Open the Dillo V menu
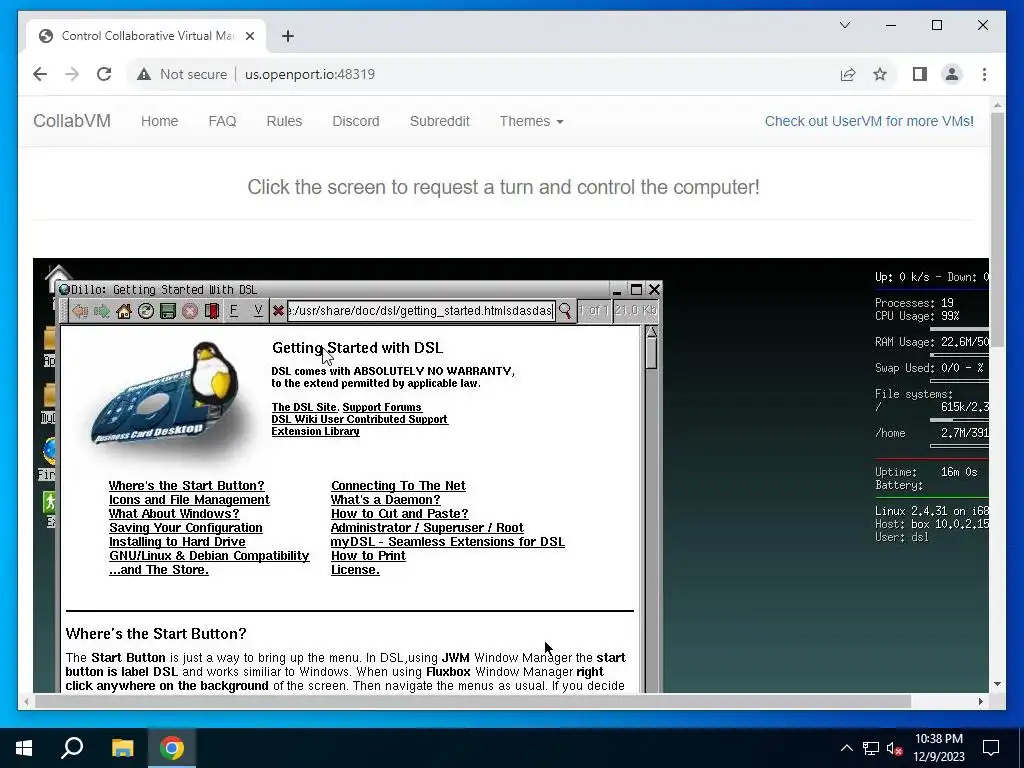This screenshot has height=768, width=1024. [x=258, y=311]
